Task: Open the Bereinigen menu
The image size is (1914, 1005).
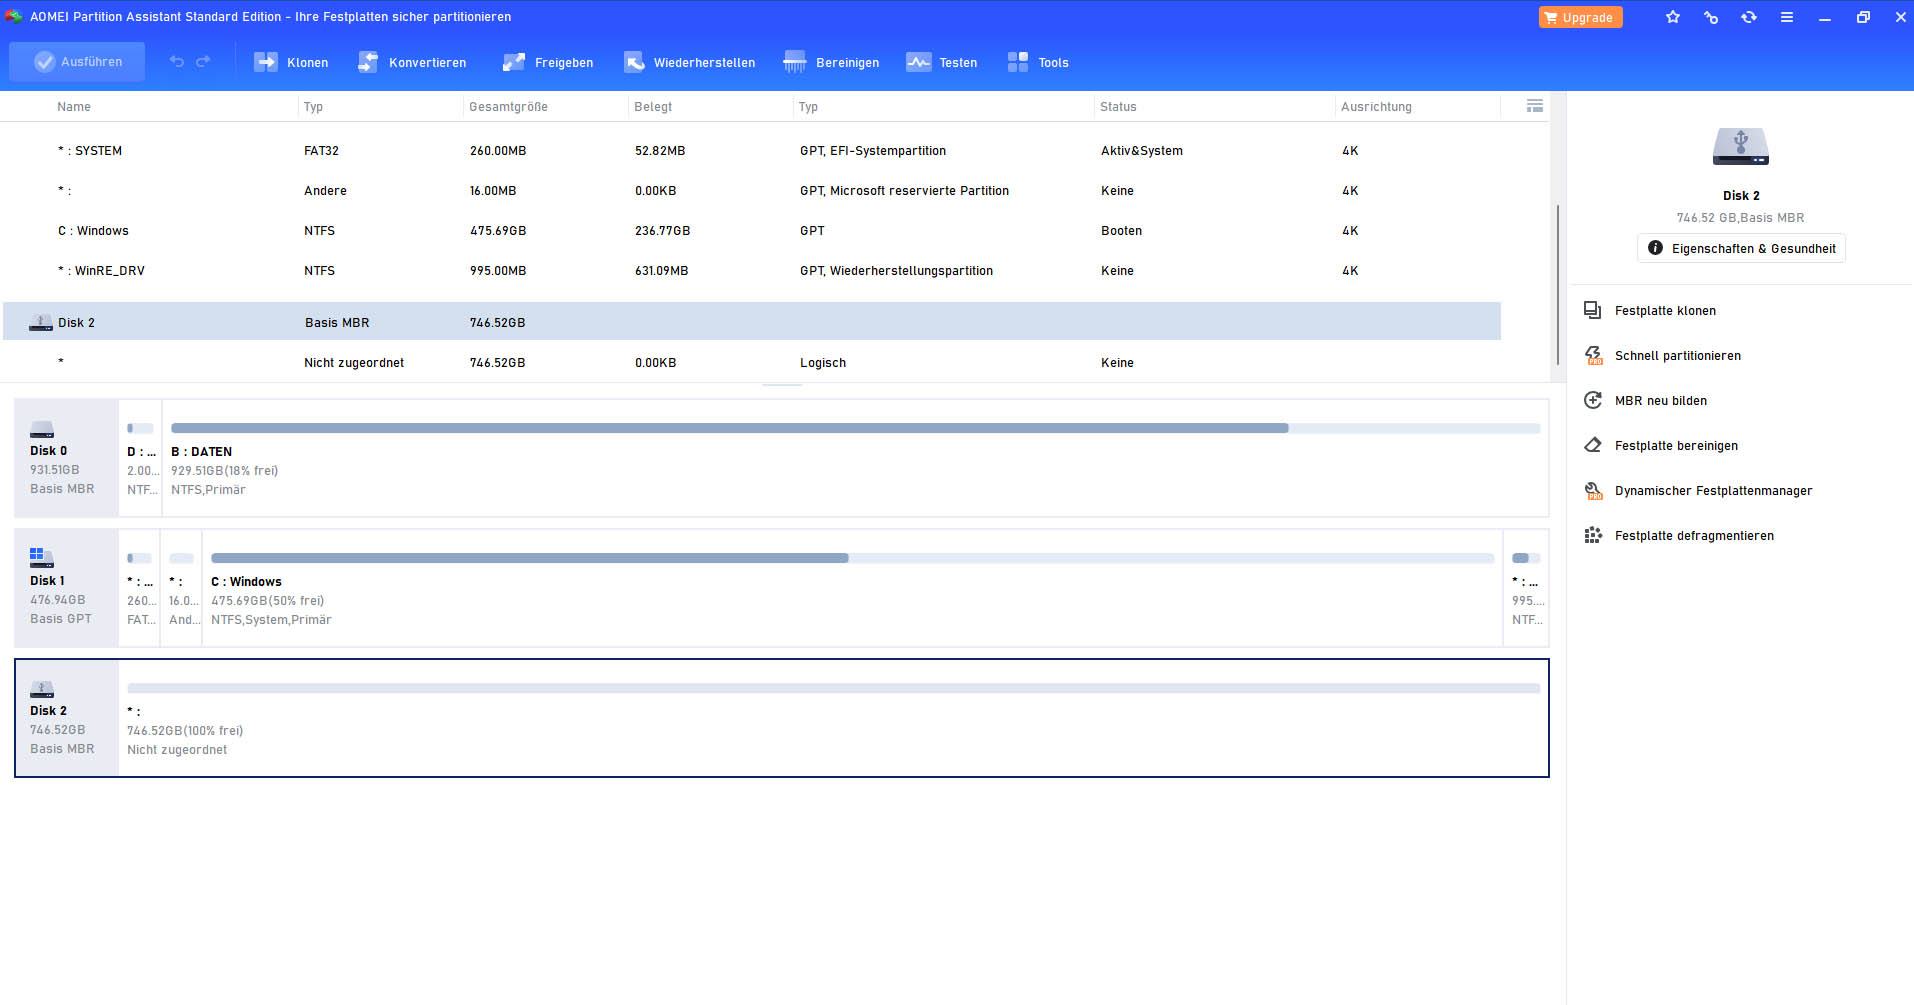Action: click(x=832, y=62)
